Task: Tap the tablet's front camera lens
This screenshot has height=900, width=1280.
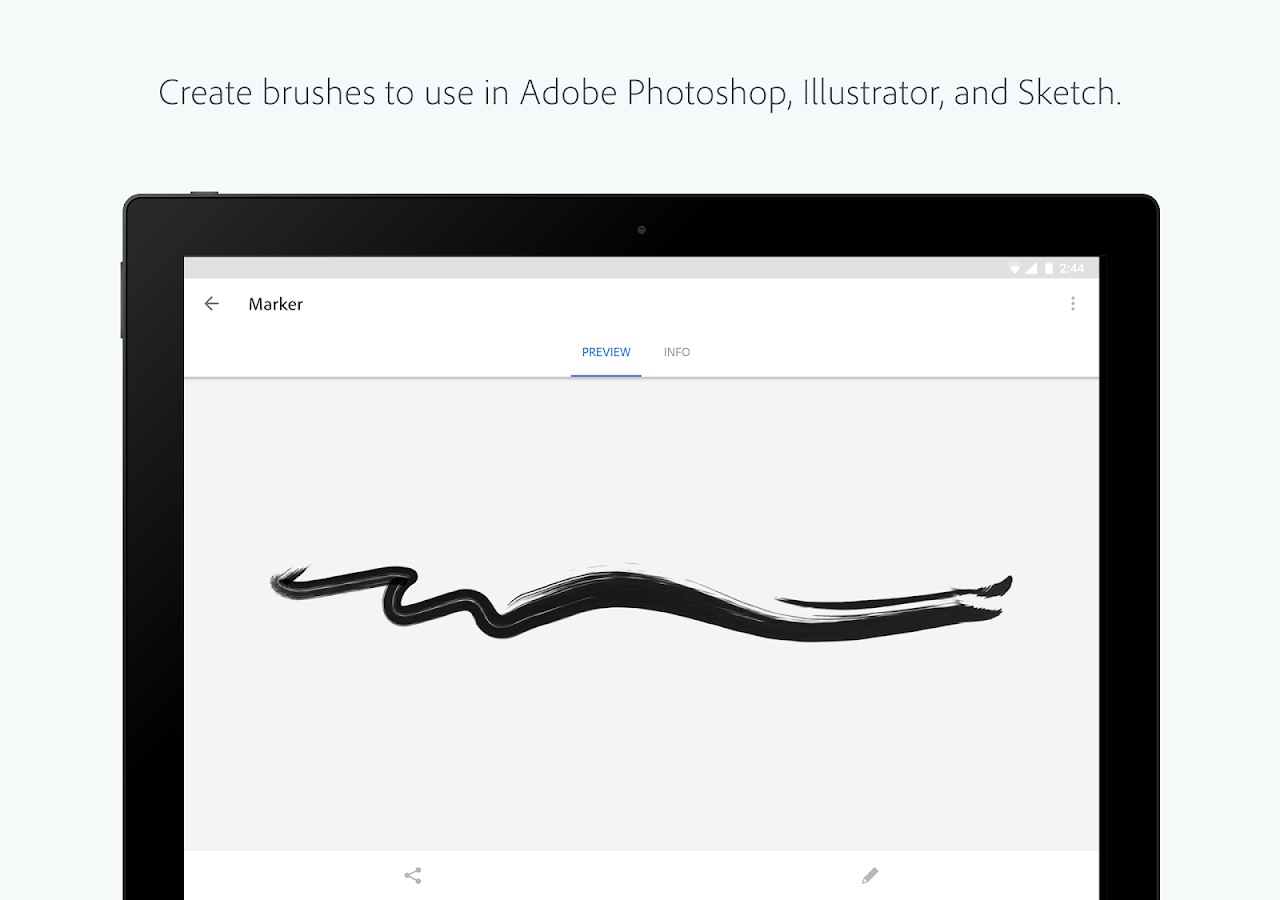Action: point(641,230)
